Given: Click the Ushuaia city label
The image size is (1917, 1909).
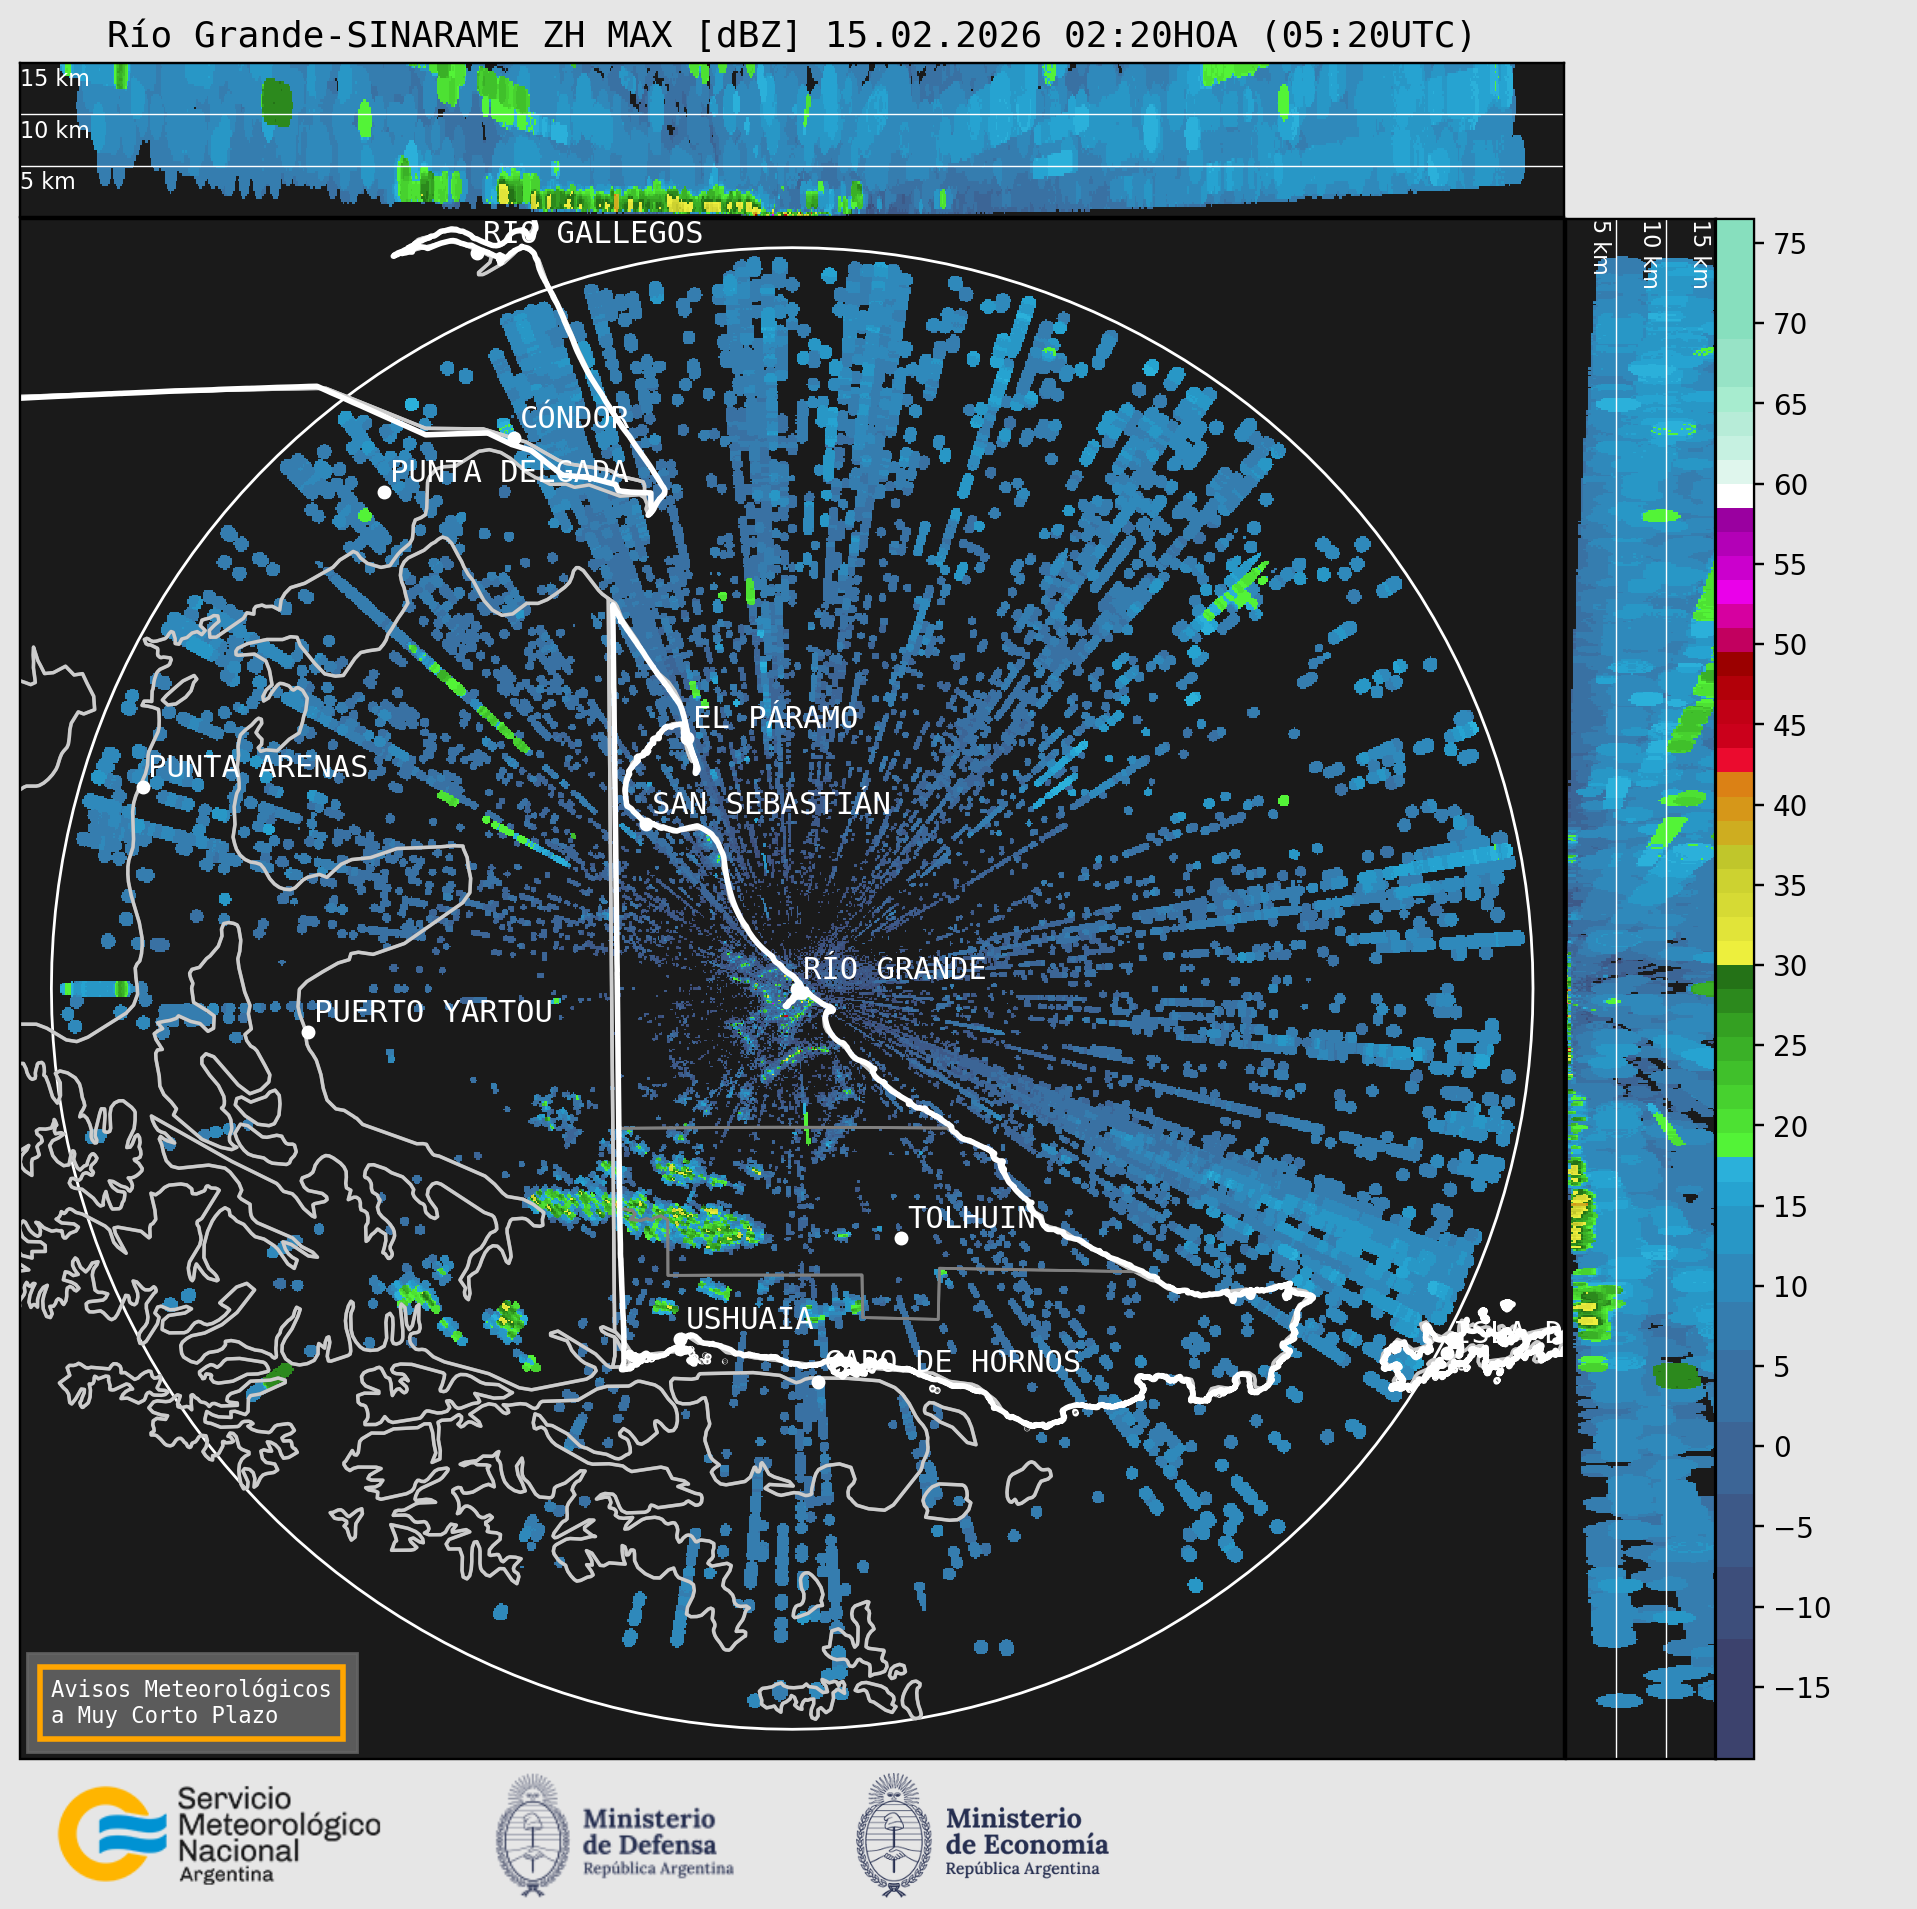Looking at the screenshot, I should point(749,1319).
